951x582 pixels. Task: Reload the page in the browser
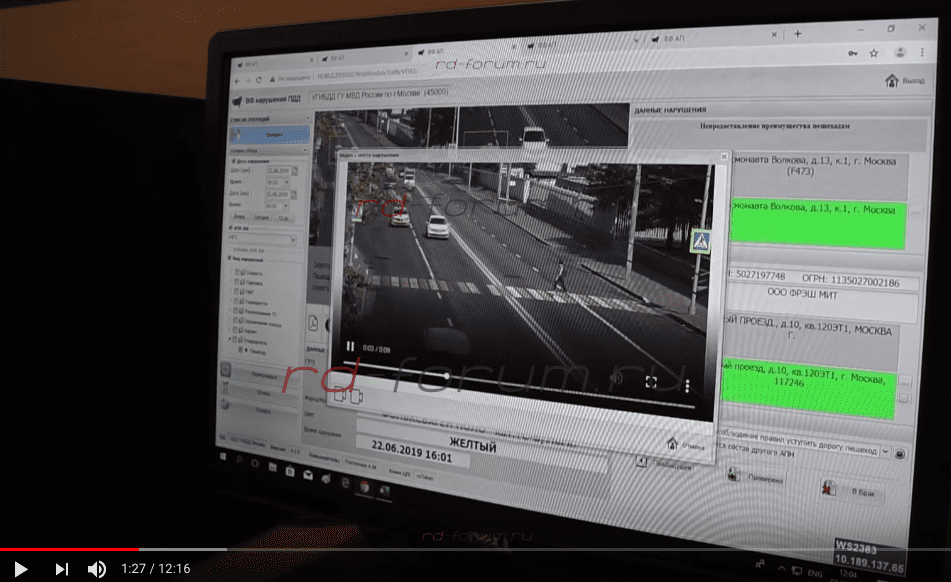(x=258, y=80)
